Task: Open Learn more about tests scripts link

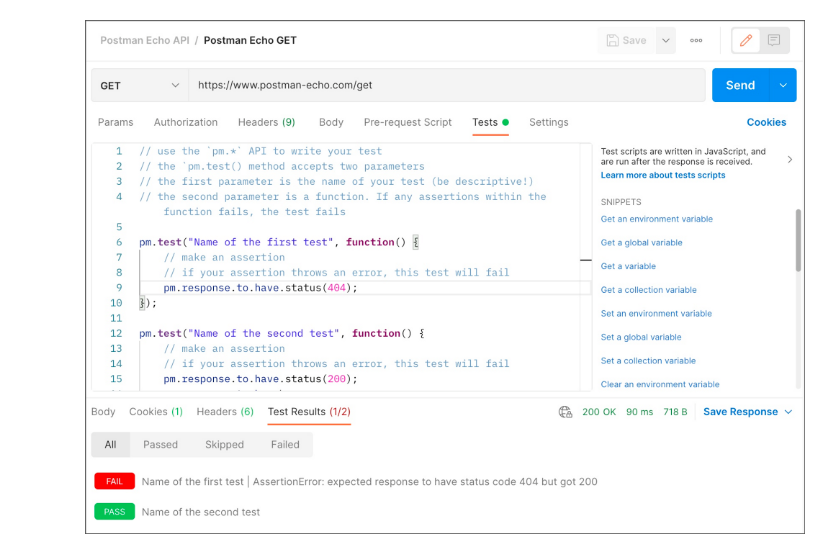Action: [x=663, y=175]
